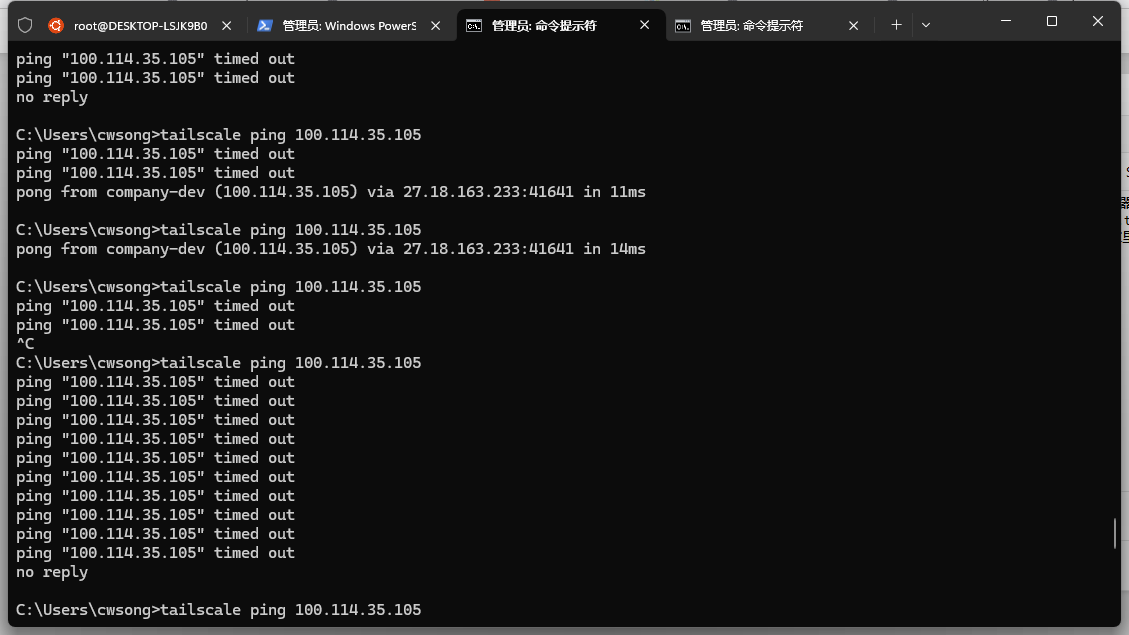Close the inactive 命令提示符 tab
Image resolution: width=1129 pixels, height=635 pixels.
tap(853, 26)
